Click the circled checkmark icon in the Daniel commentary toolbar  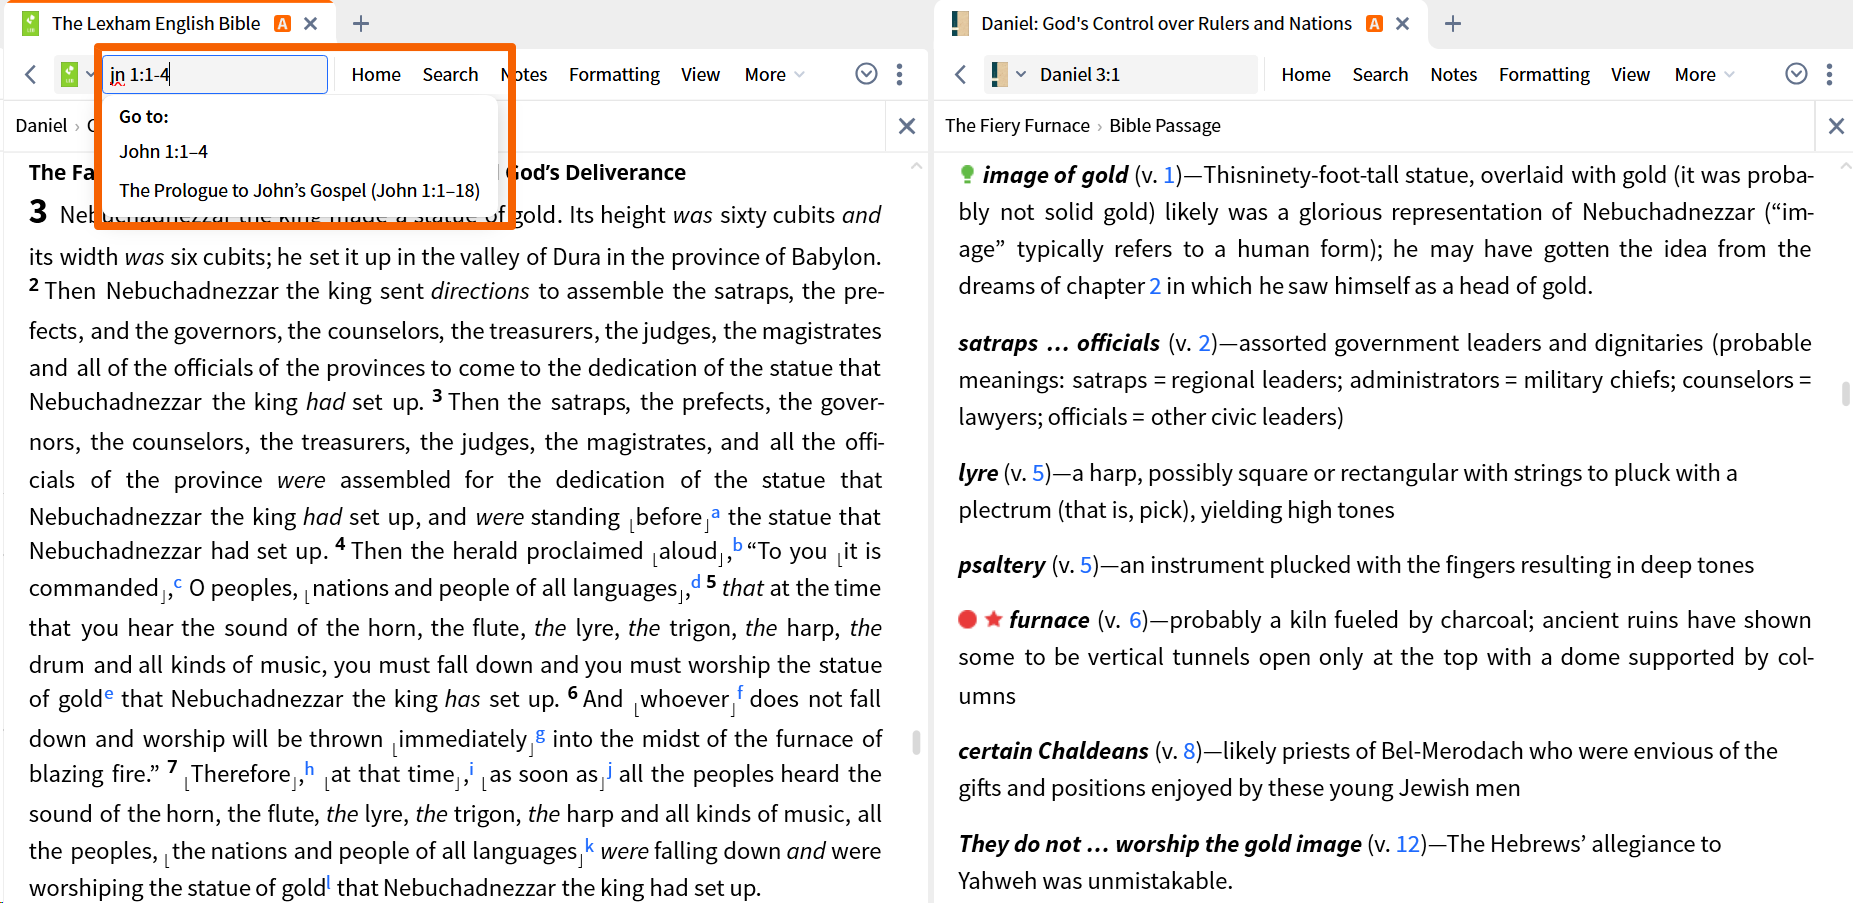1797,74
